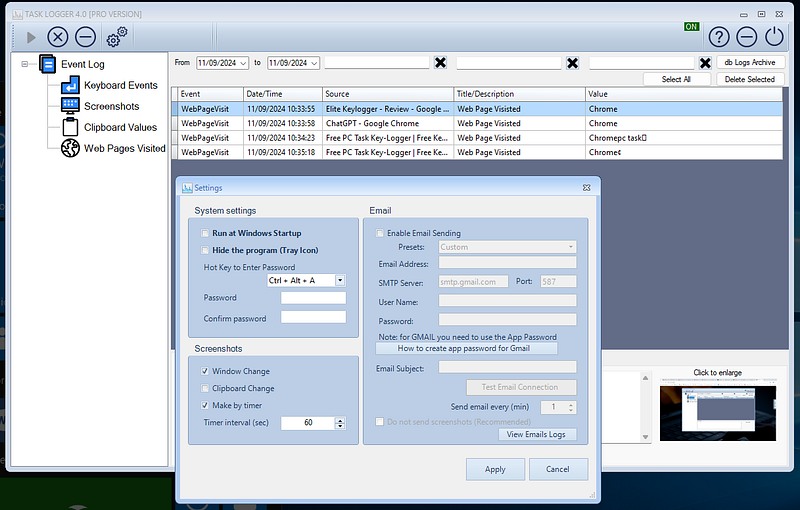Uncheck the Window Change checkbox
Screen dimensions: 800x510
pos(205,371)
